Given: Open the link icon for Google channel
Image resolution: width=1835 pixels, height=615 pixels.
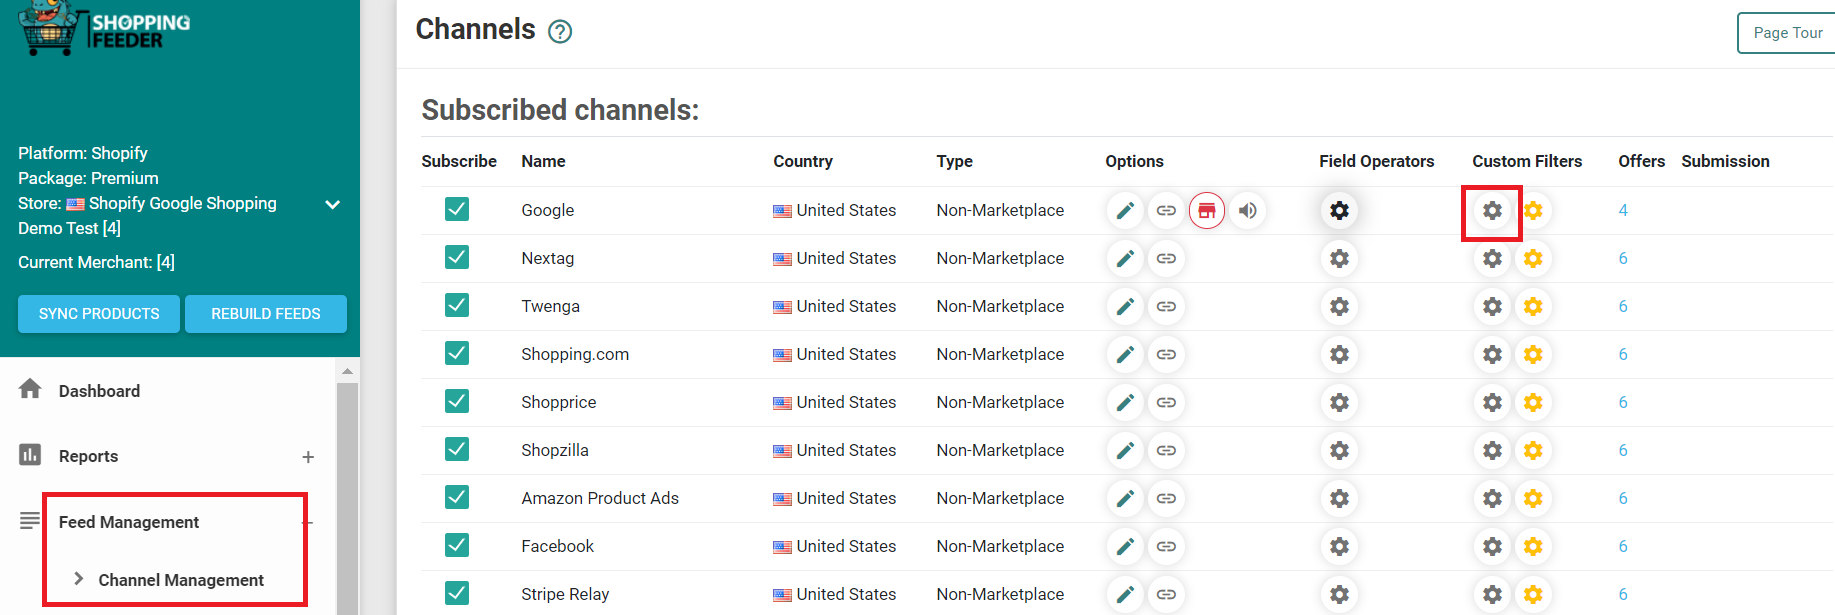Looking at the screenshot, I should pyautogui.click(x=1166, y=210).
